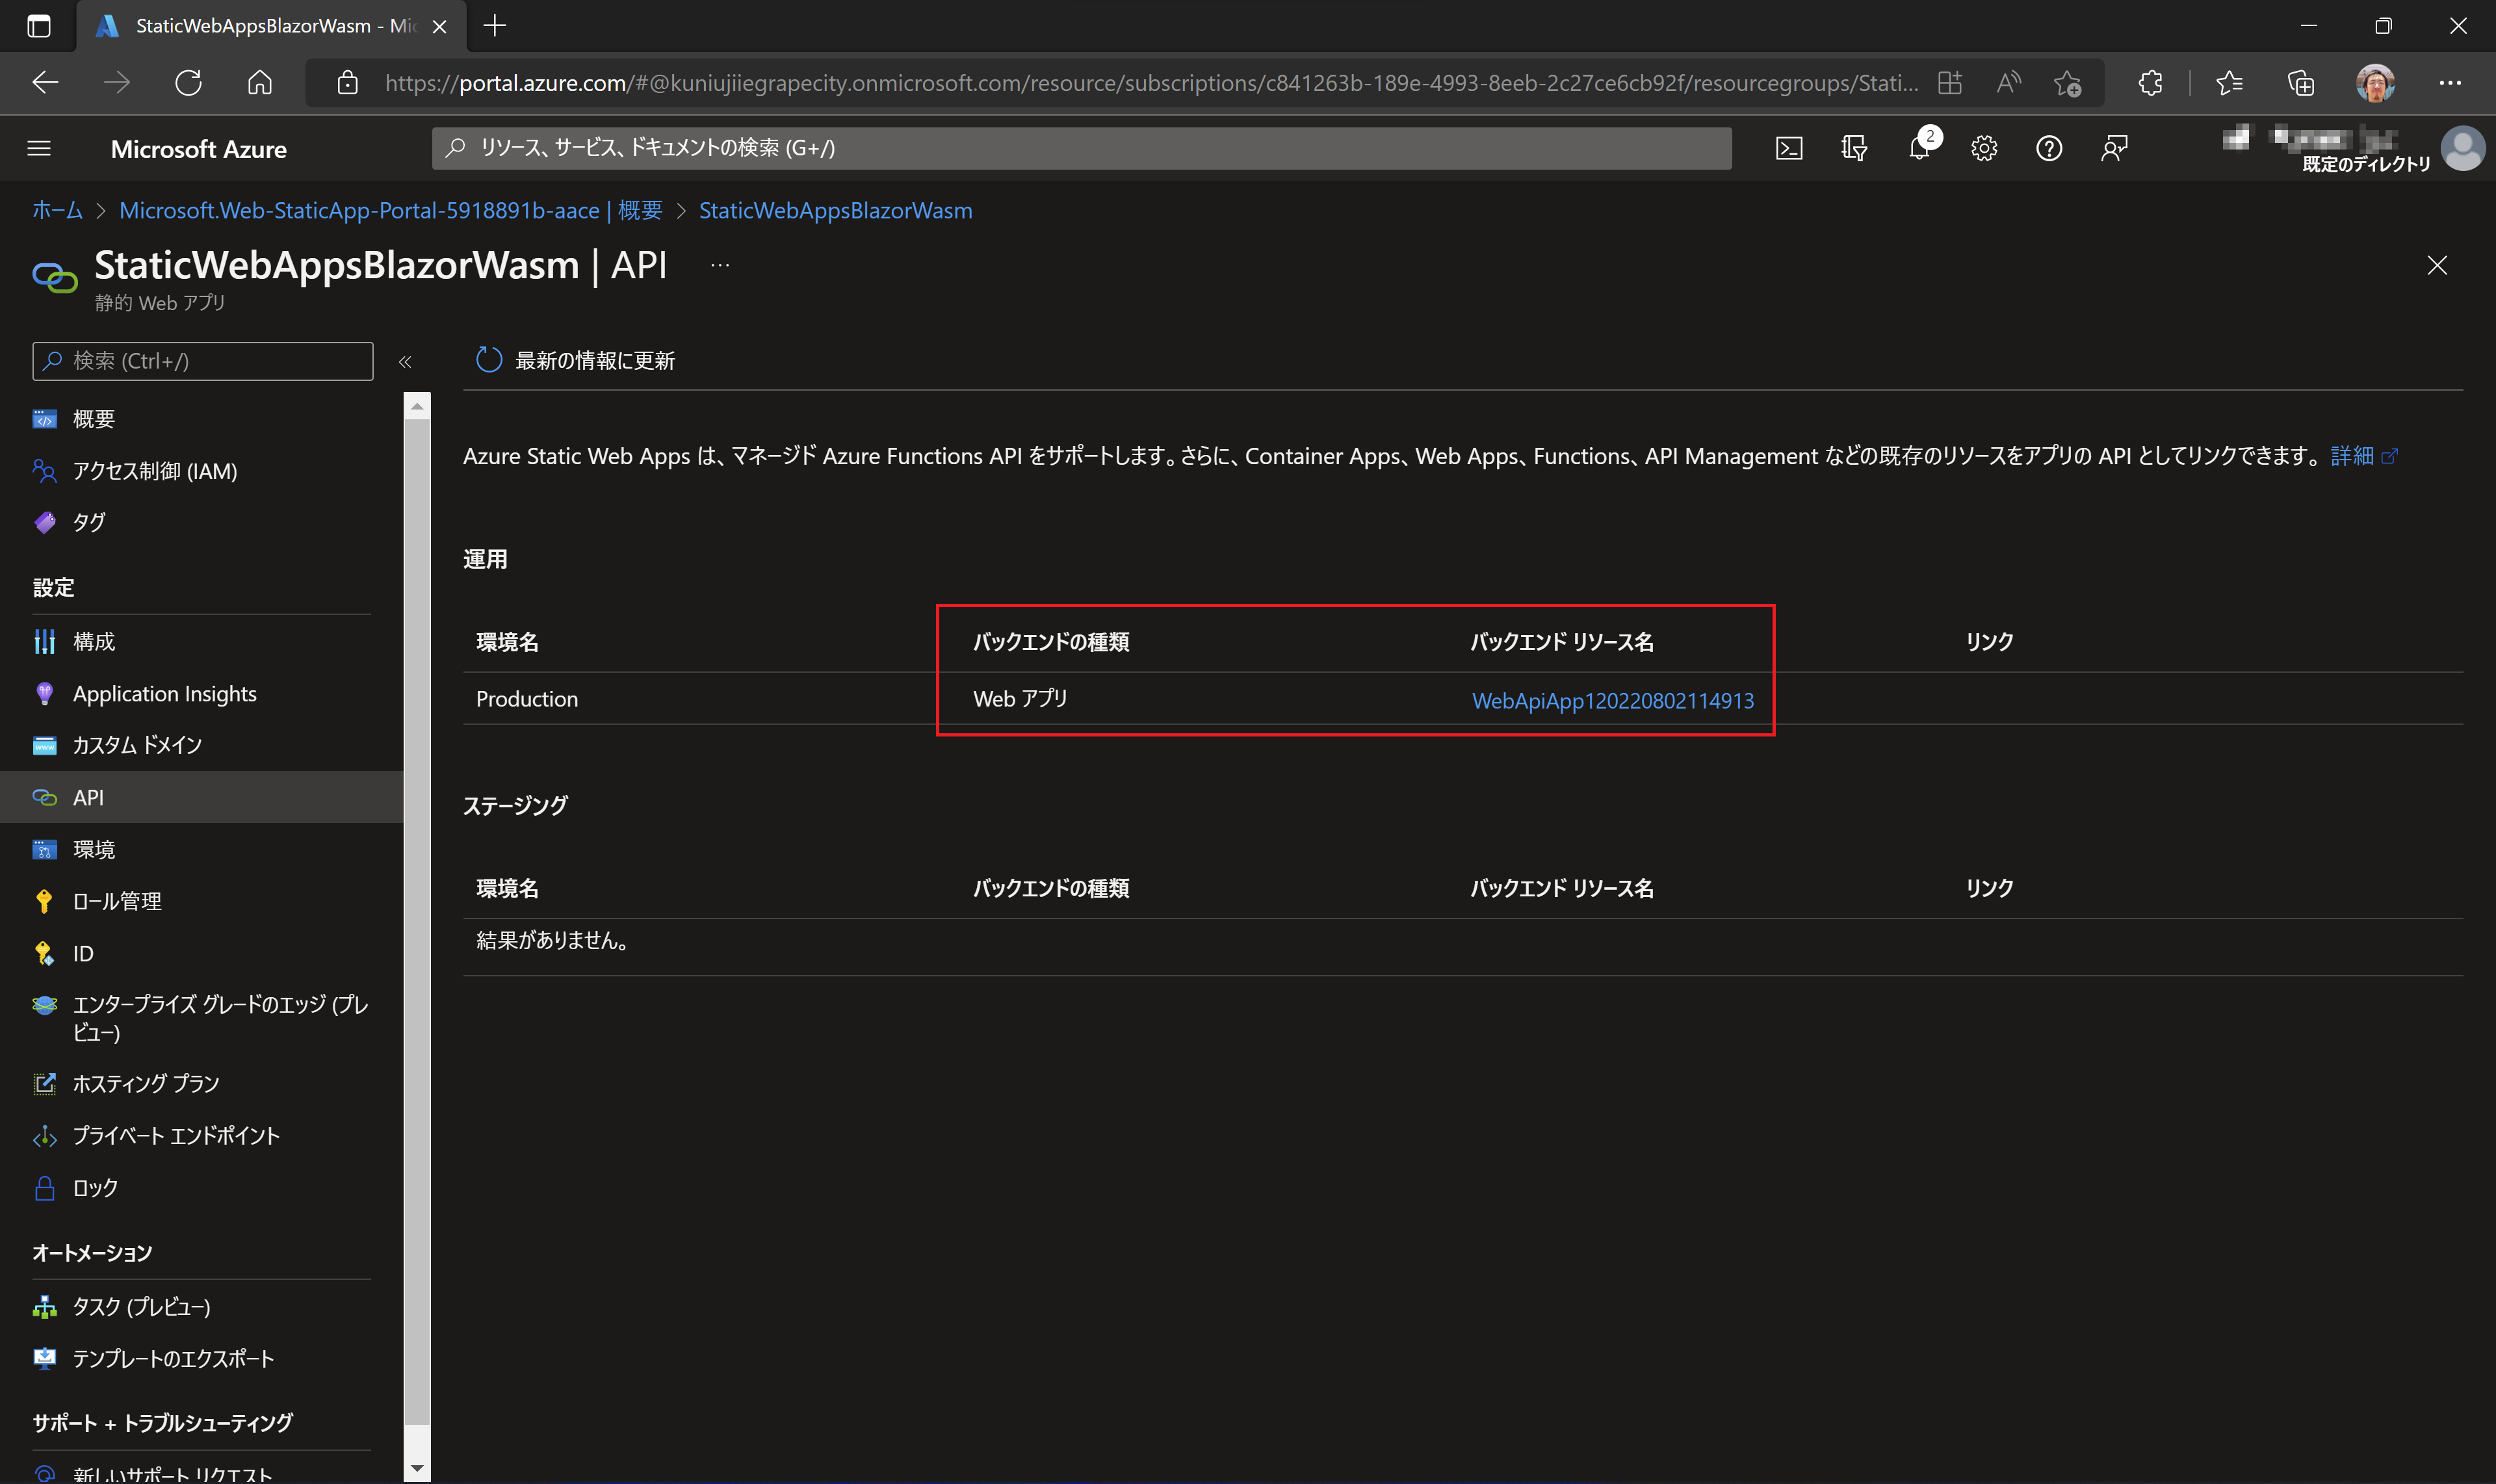
Task: Click the Read aloud icon in address bar
Action: (x=2008, y=82)
